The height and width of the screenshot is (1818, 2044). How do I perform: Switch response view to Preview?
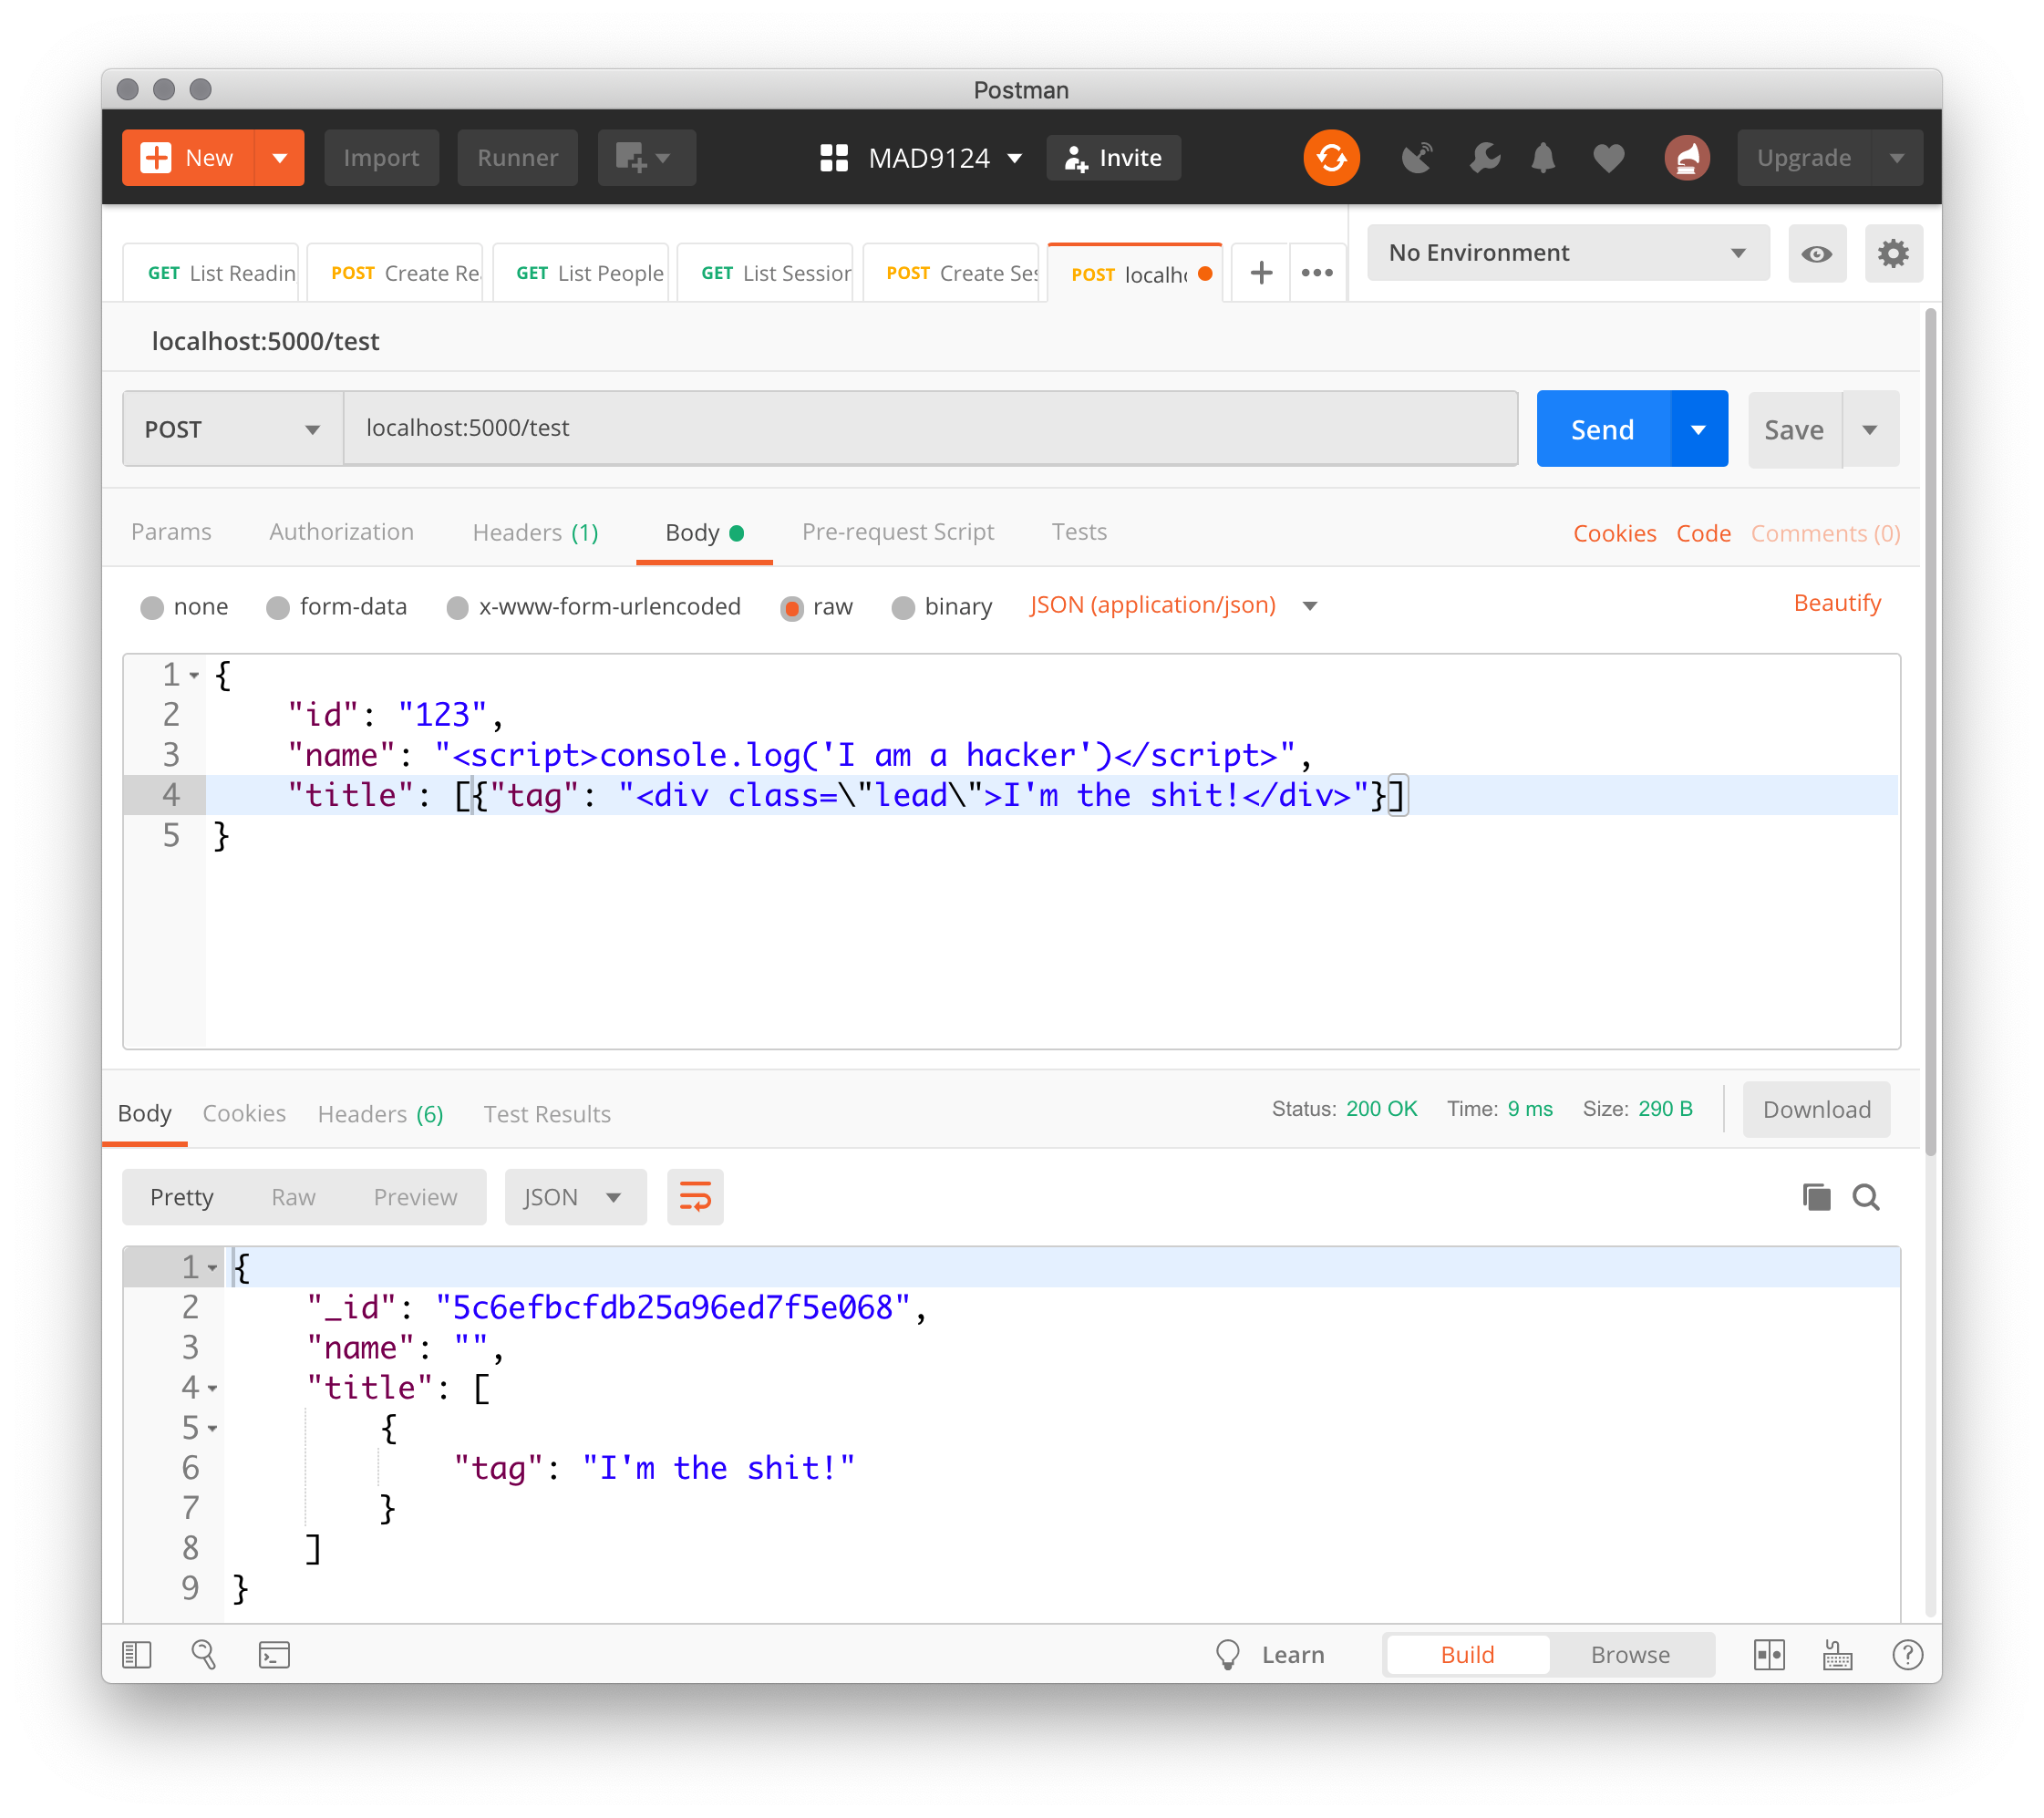pos(415,1197)
